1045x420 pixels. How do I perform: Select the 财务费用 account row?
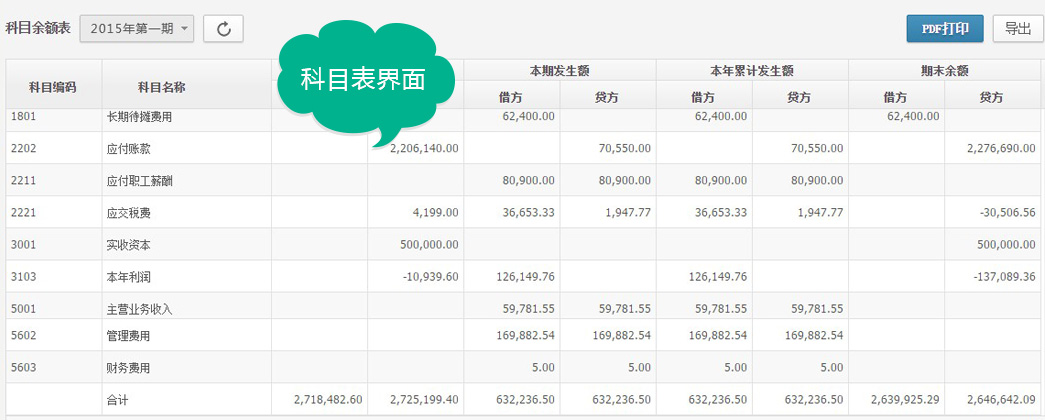point(523,367)
